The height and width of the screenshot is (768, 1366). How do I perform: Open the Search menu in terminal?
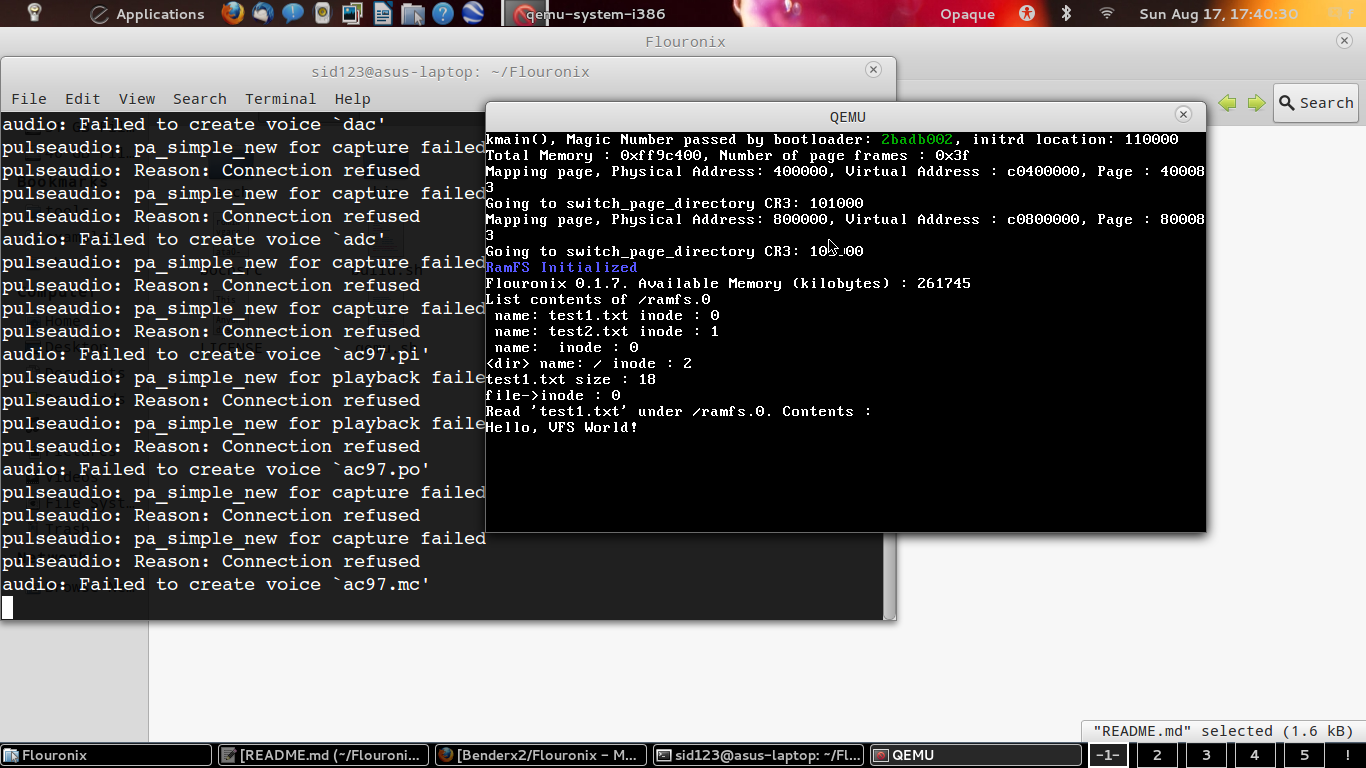tap(200, 99)
